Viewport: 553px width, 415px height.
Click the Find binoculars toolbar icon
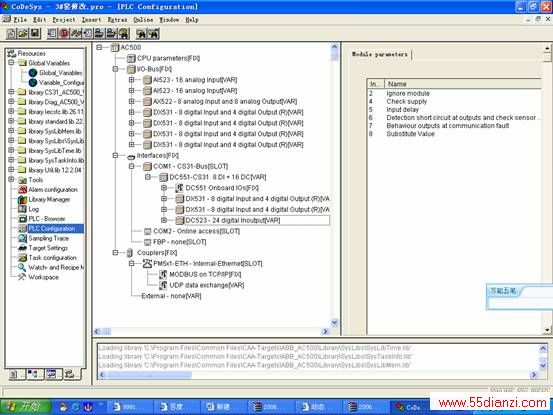pyautogui.click(x=141, y=33)
